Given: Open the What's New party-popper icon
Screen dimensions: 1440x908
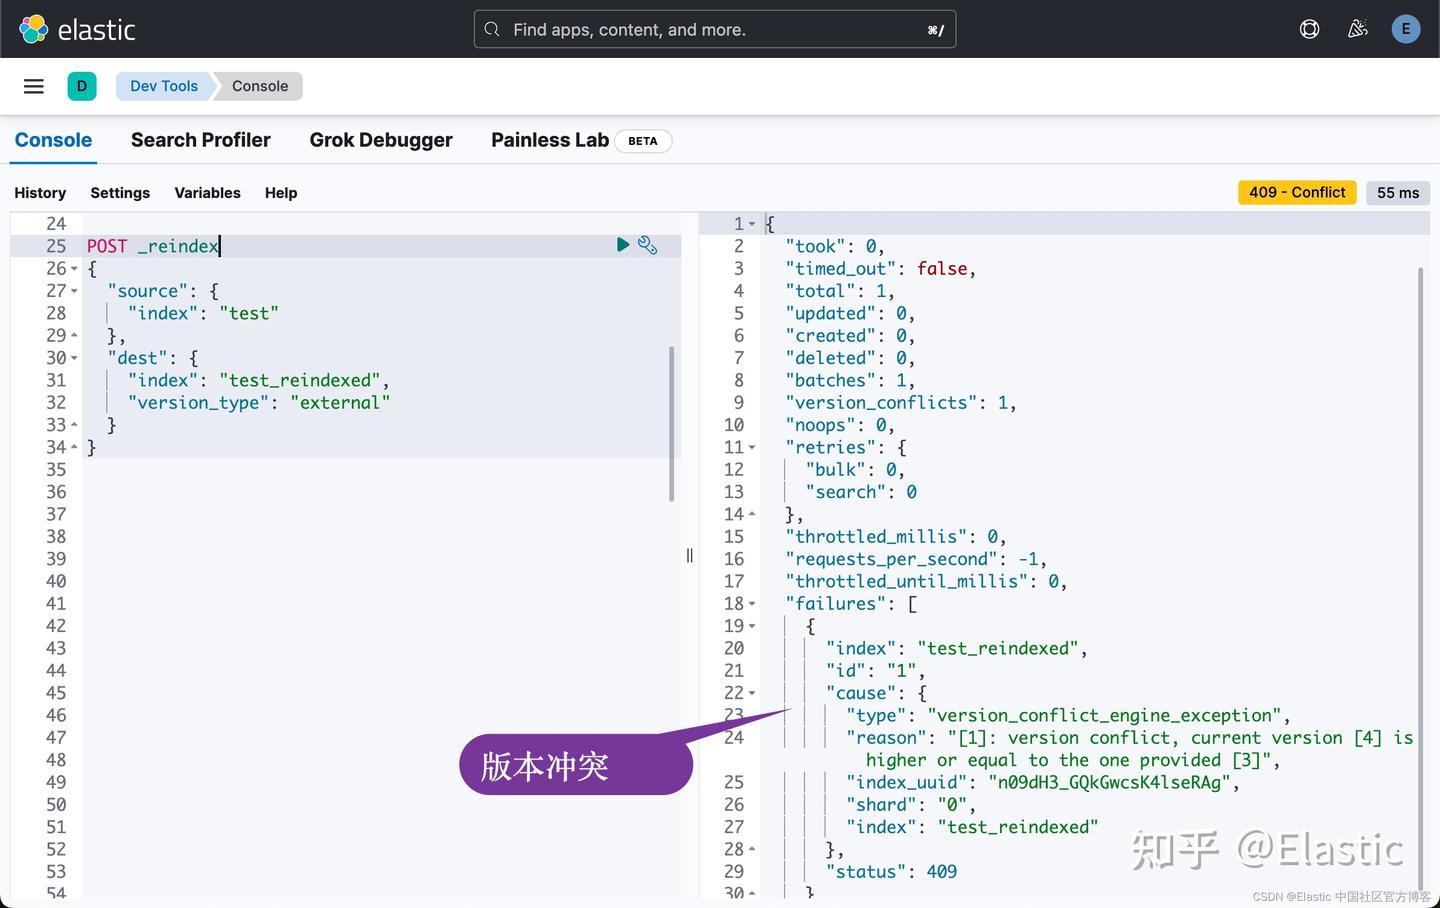Looking at the screenshot, I should (x=1357, y=29).
